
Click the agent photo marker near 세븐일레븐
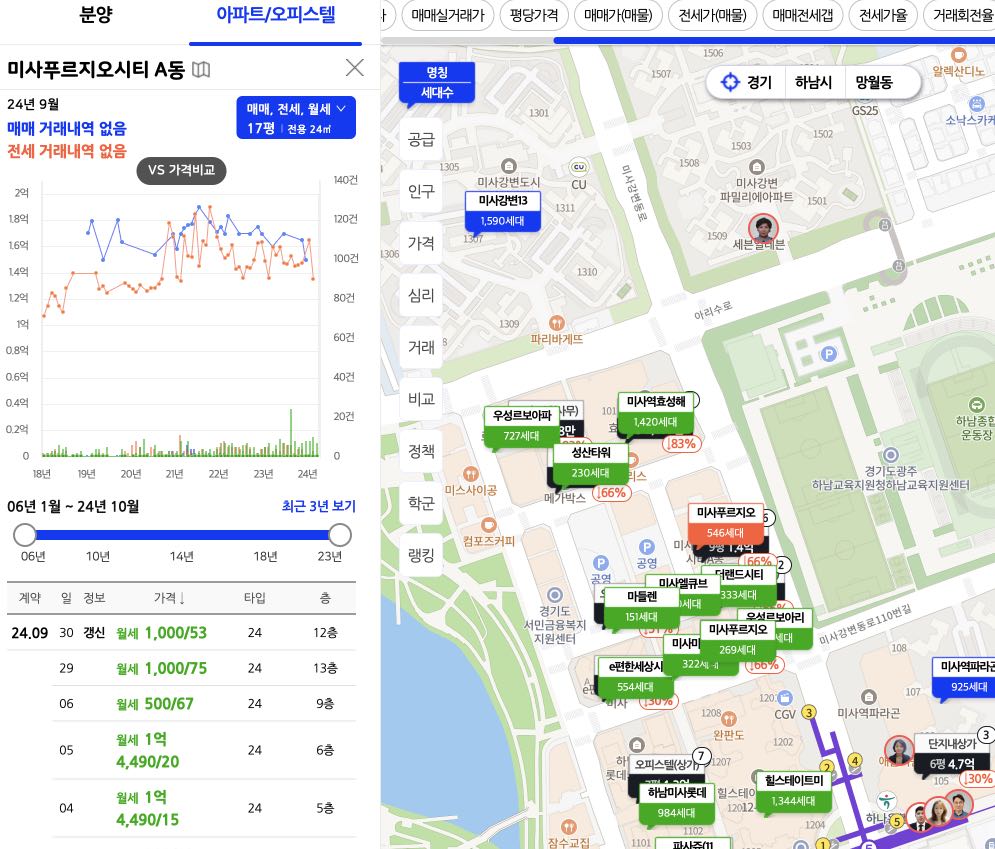pyautogui.click(x=763, y=230)
